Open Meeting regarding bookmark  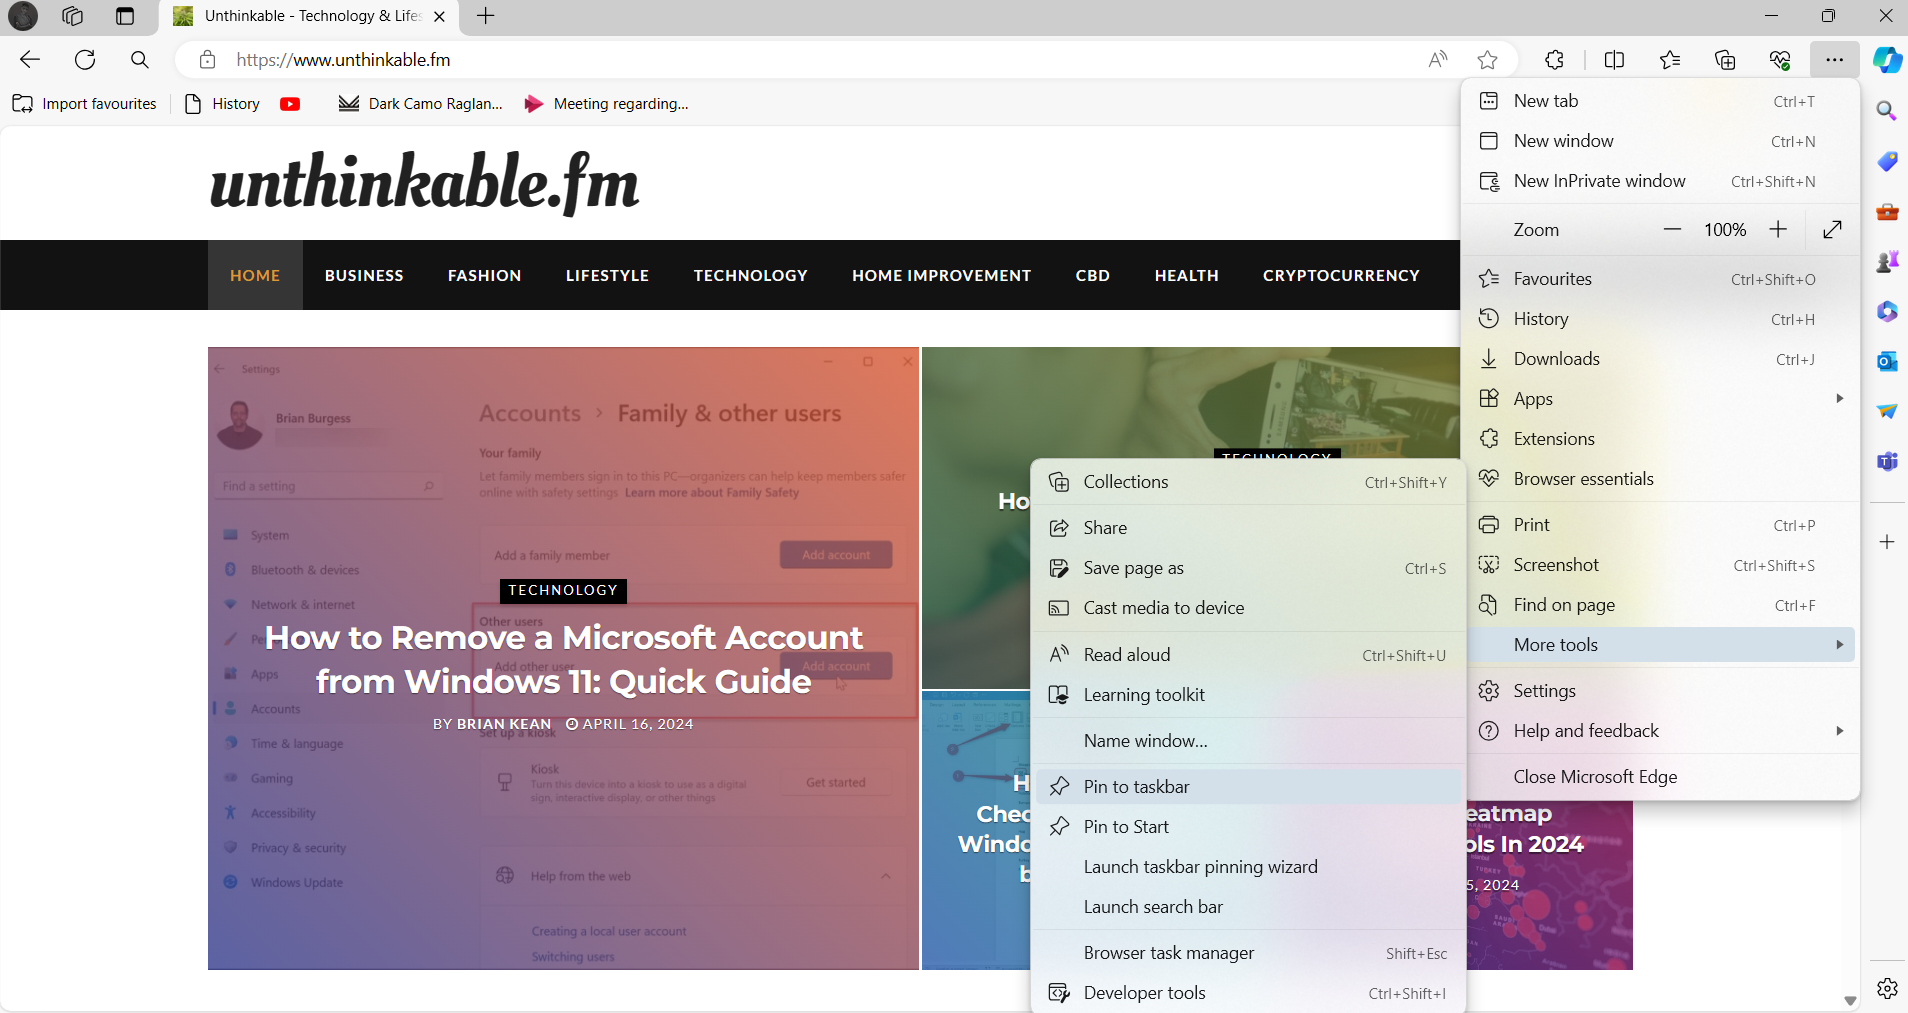(x=607, y=104)
